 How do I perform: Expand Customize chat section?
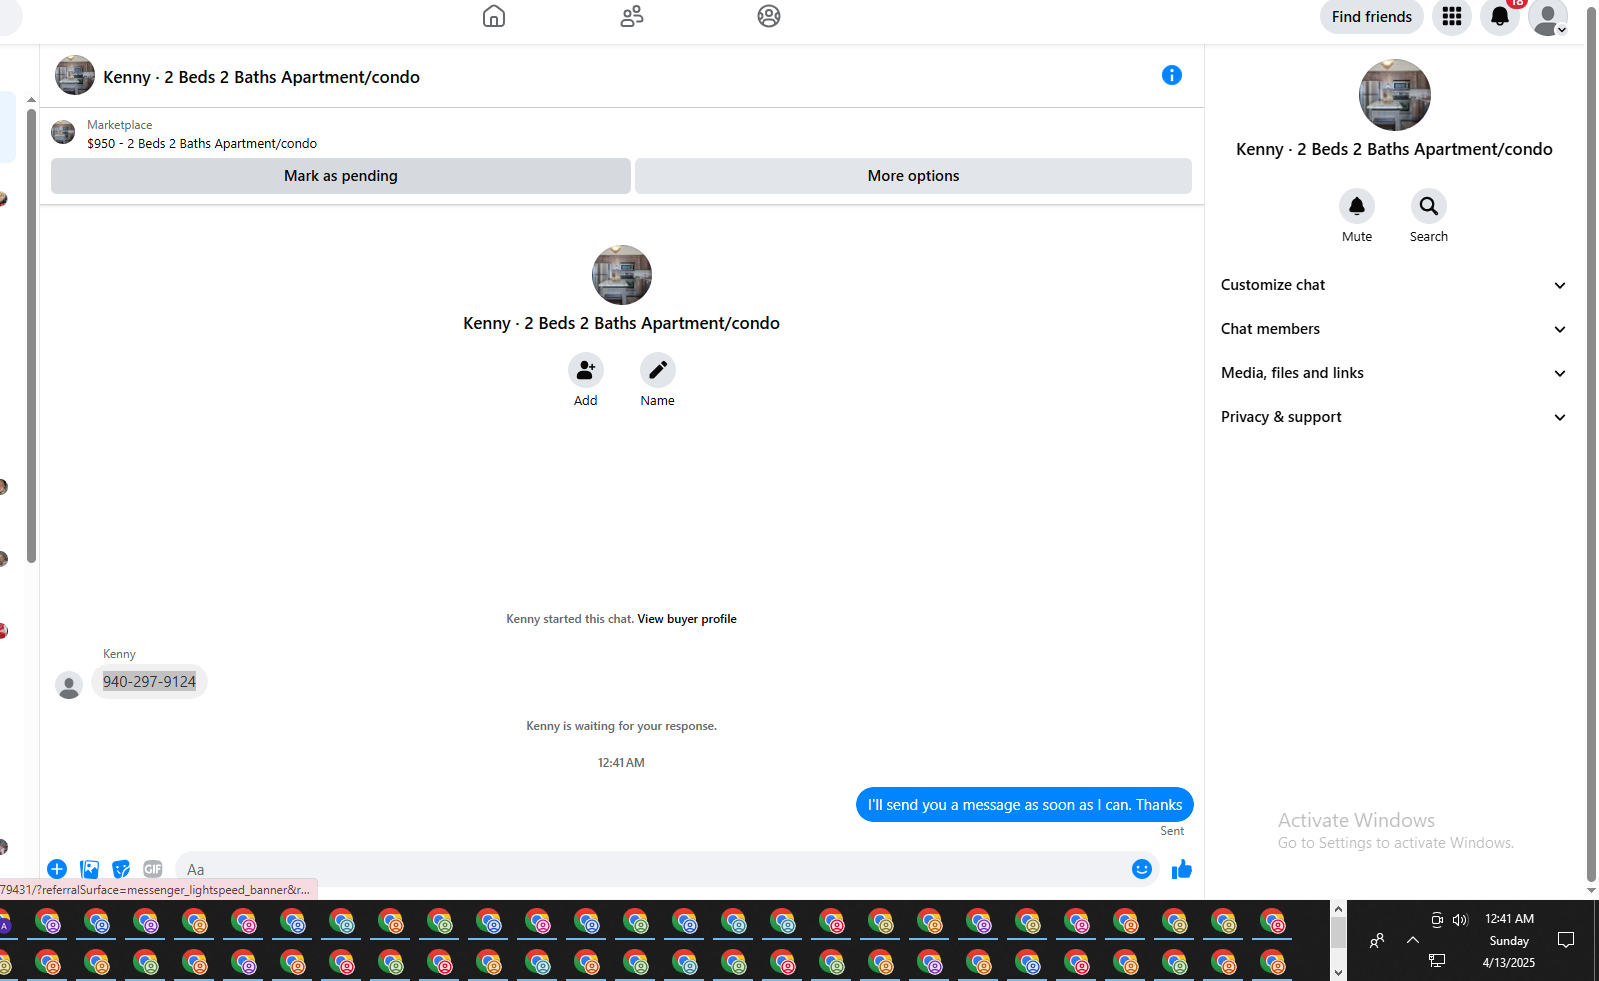click(x=1393, y=285)
